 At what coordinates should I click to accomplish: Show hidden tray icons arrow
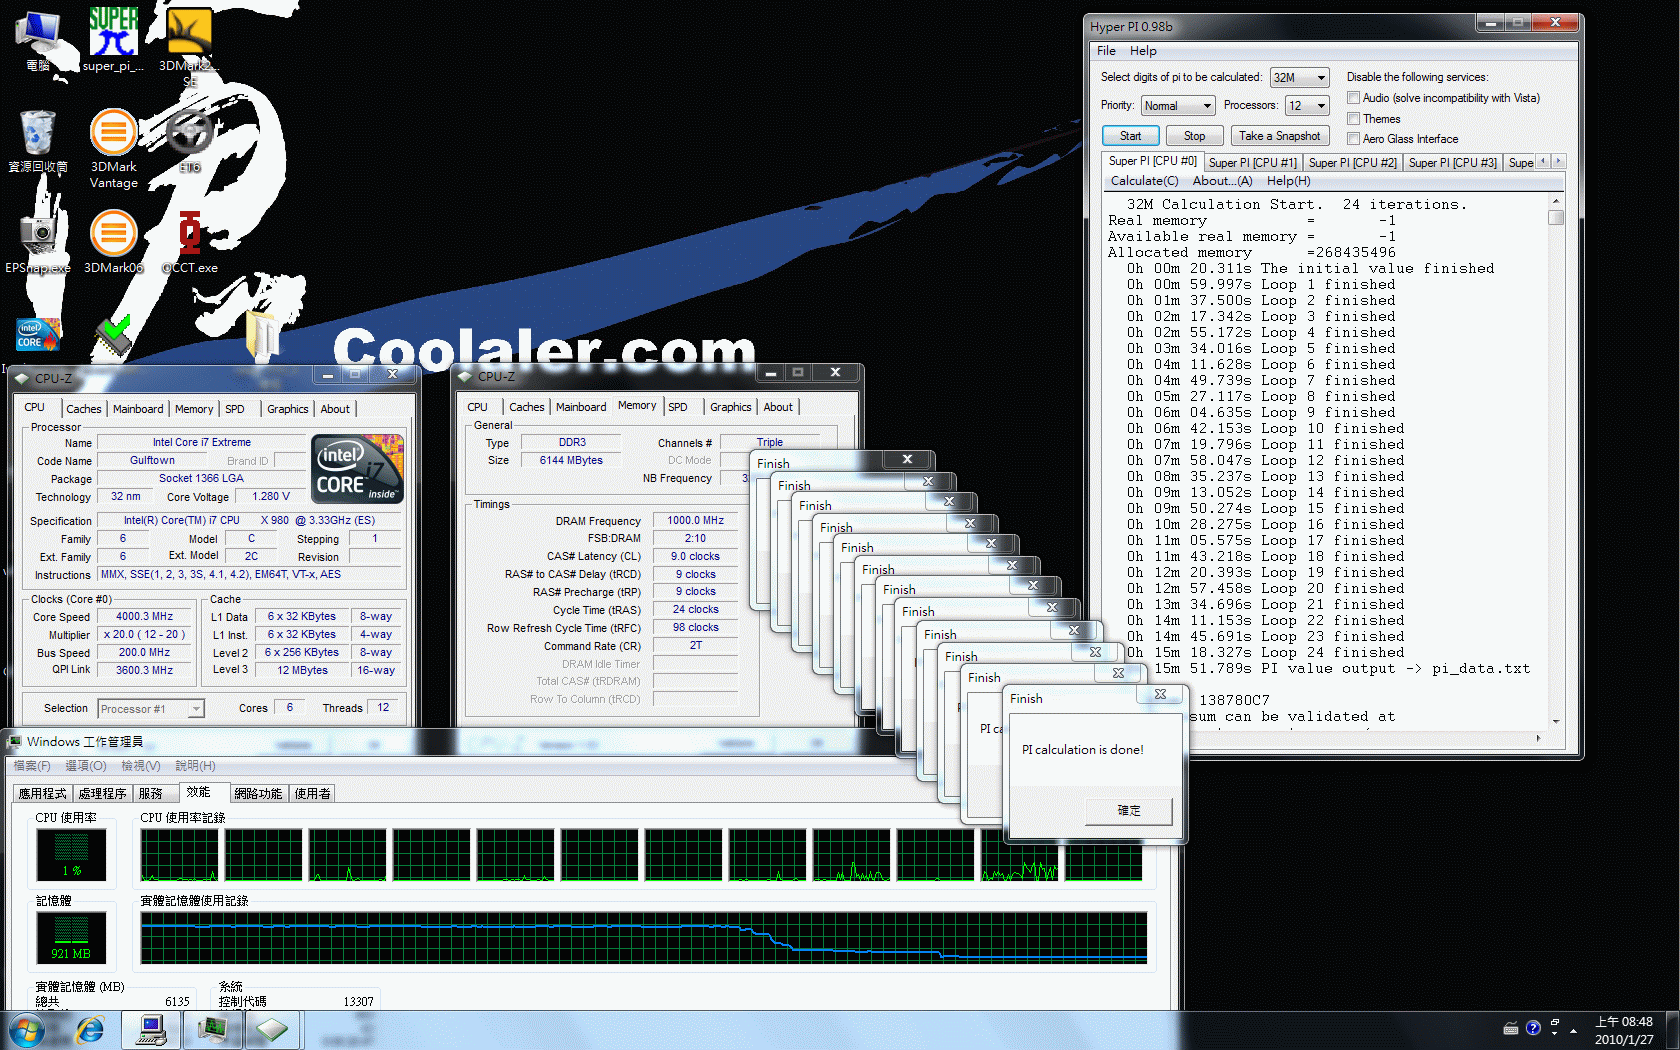coord(1574,1029)
